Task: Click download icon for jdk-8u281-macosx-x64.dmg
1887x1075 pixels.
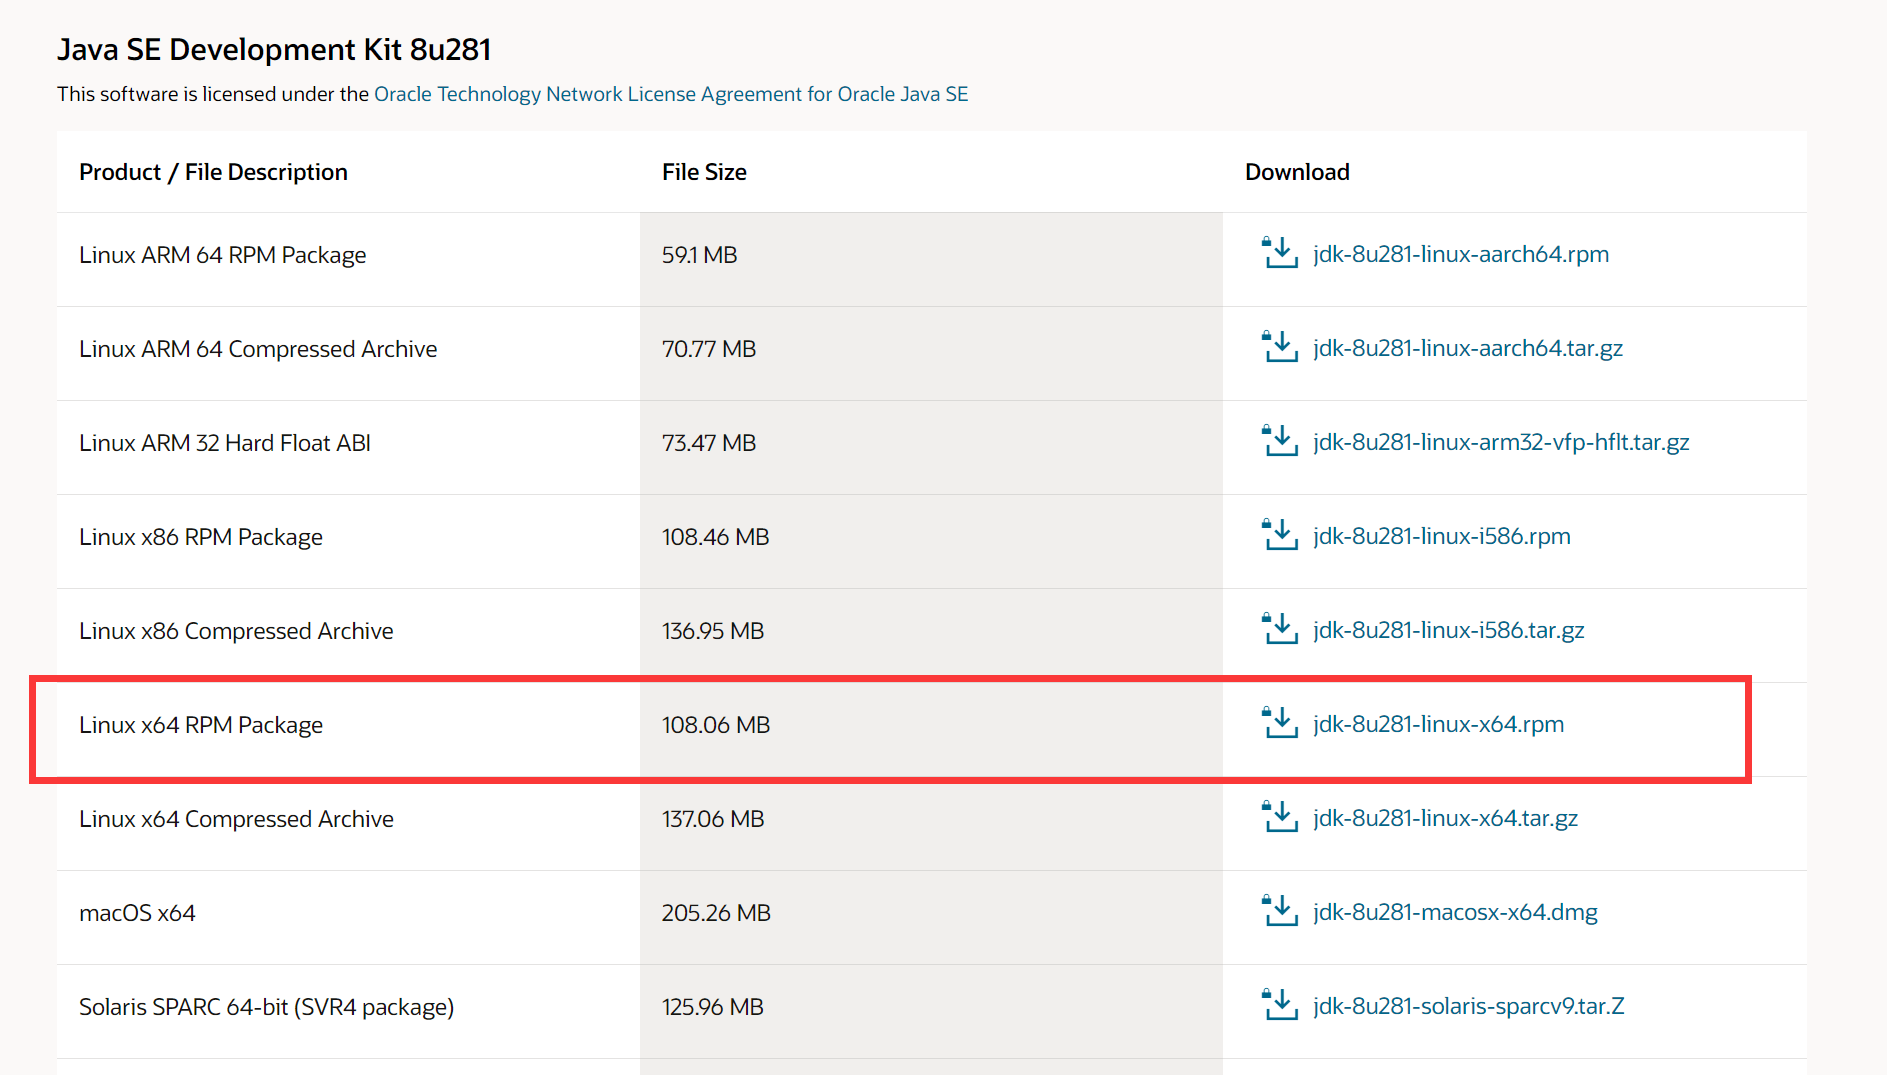Action: coord(1279,911)
